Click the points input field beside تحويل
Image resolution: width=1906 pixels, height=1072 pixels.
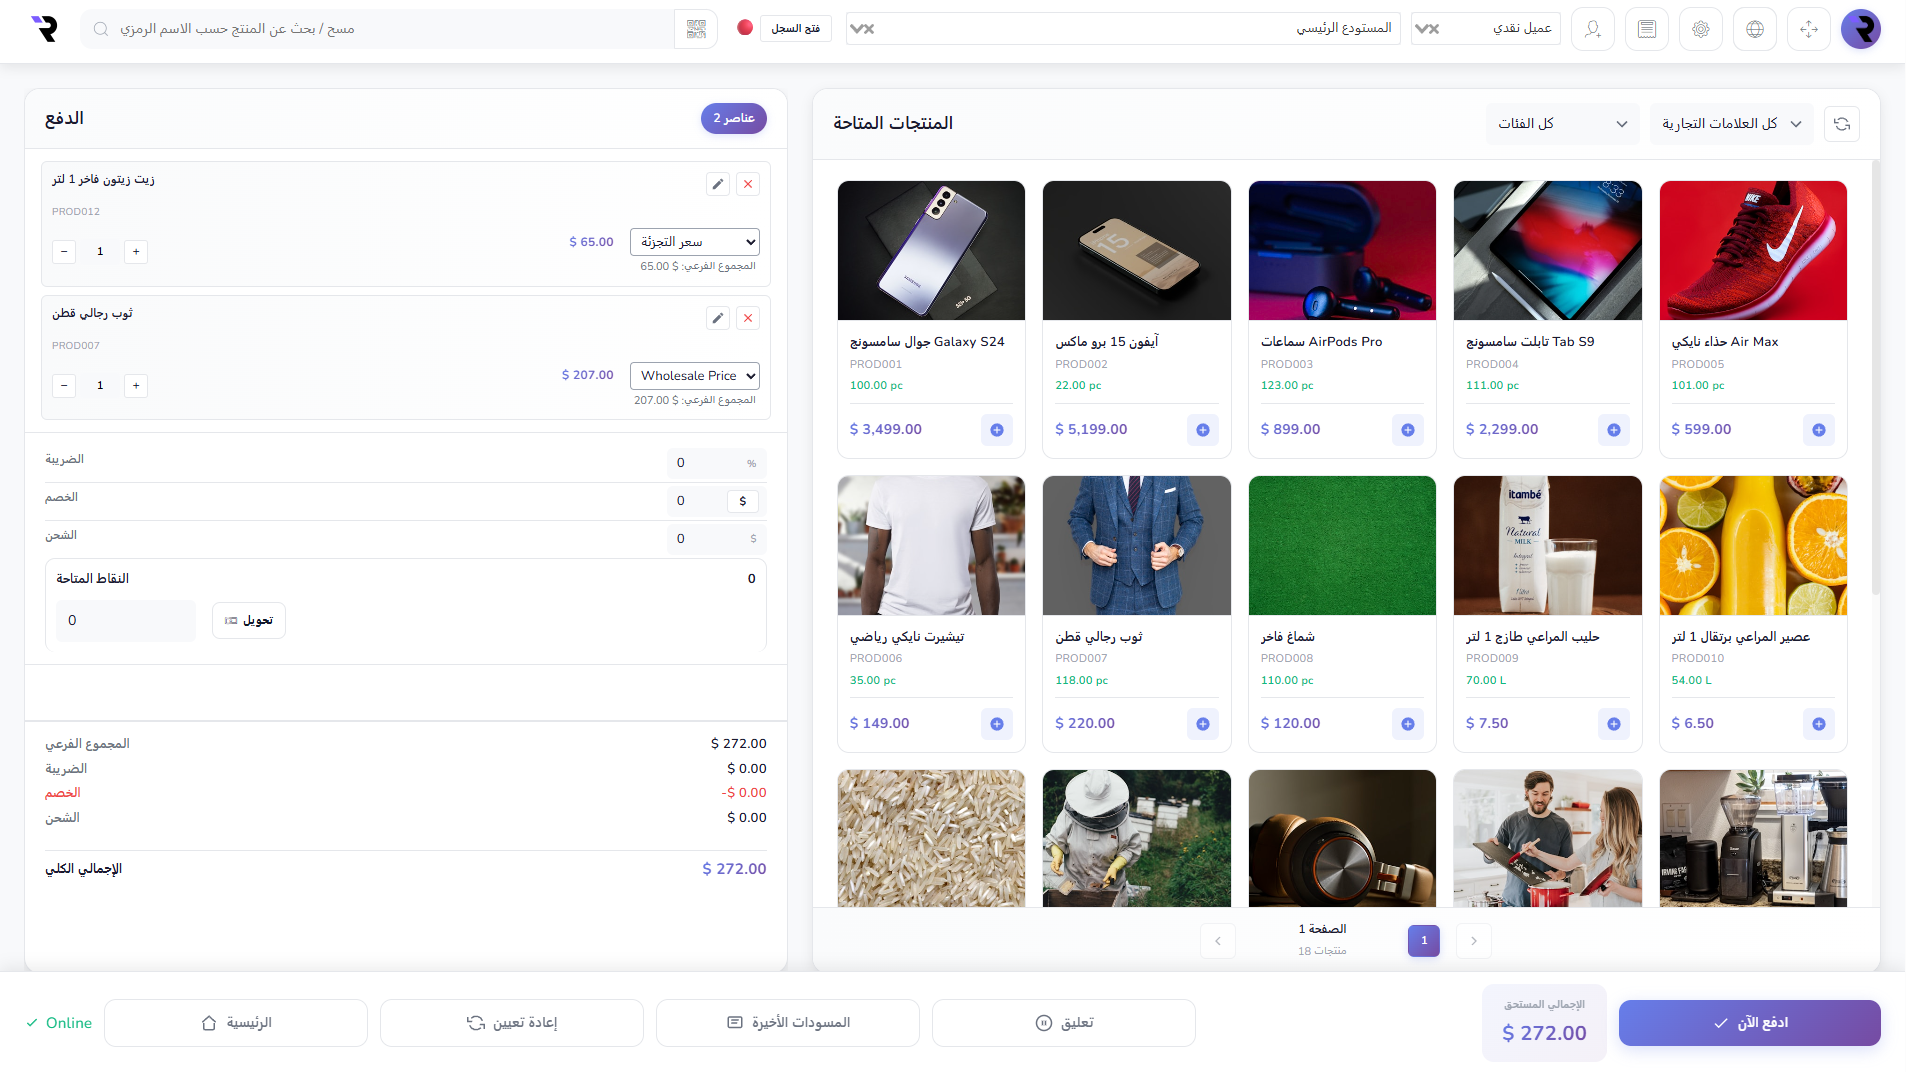[x=126, y=621]
